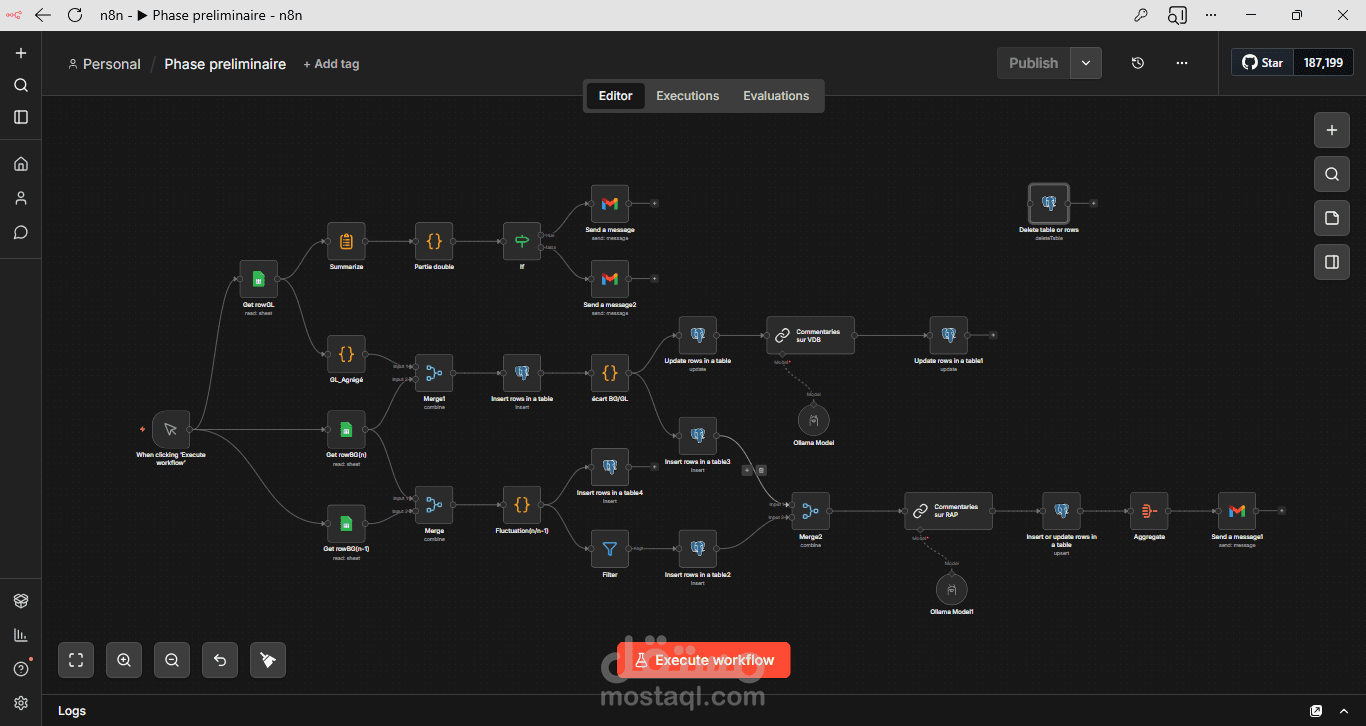Add a node with the canvas plus button
This screenshot has width=1366, height=726.
coord(1331,130)
